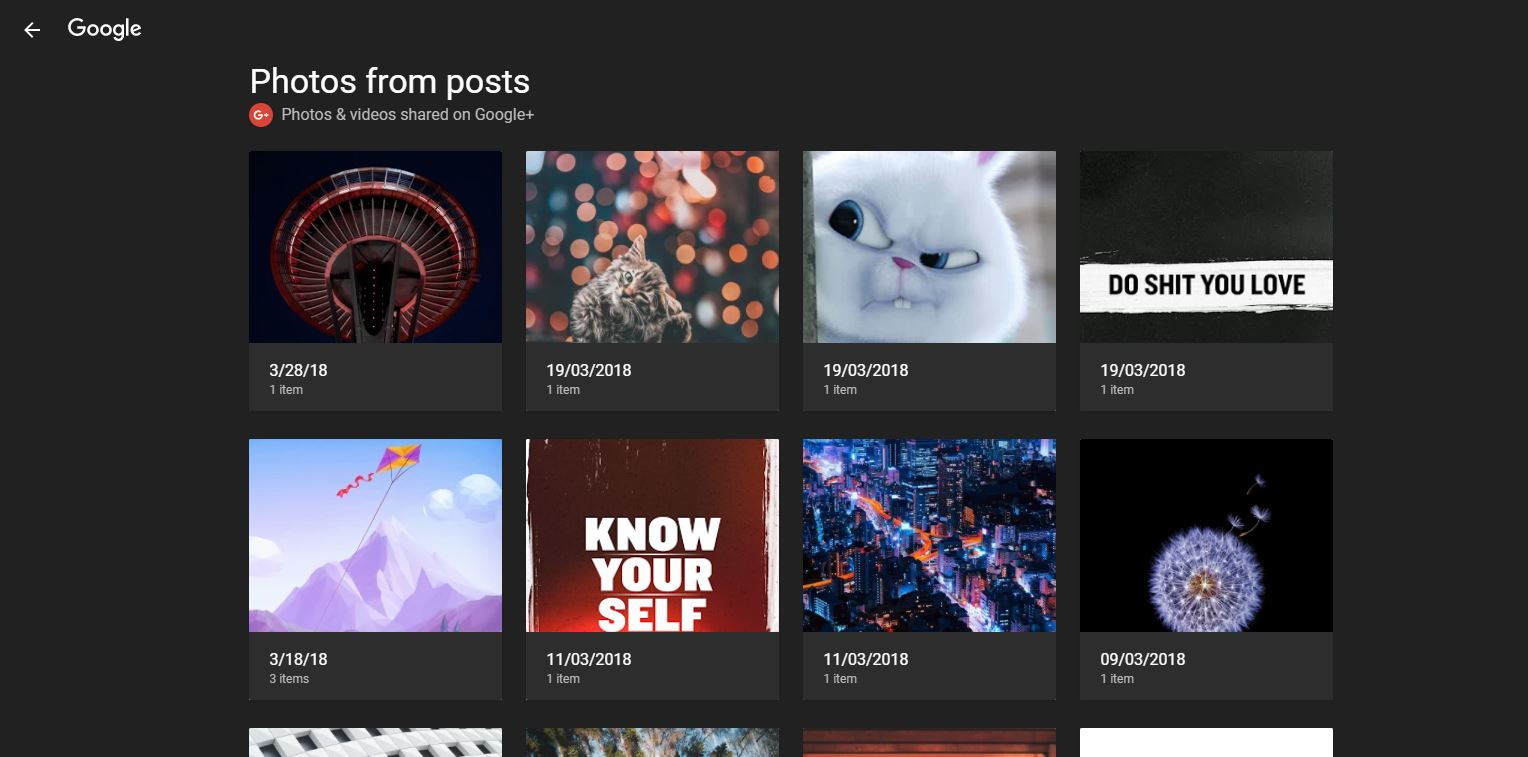This screenshot has height=757, width=1528.
Task: Click the 3/18/18 album date label
Action: pyautogui.click(x=298, y=659)
